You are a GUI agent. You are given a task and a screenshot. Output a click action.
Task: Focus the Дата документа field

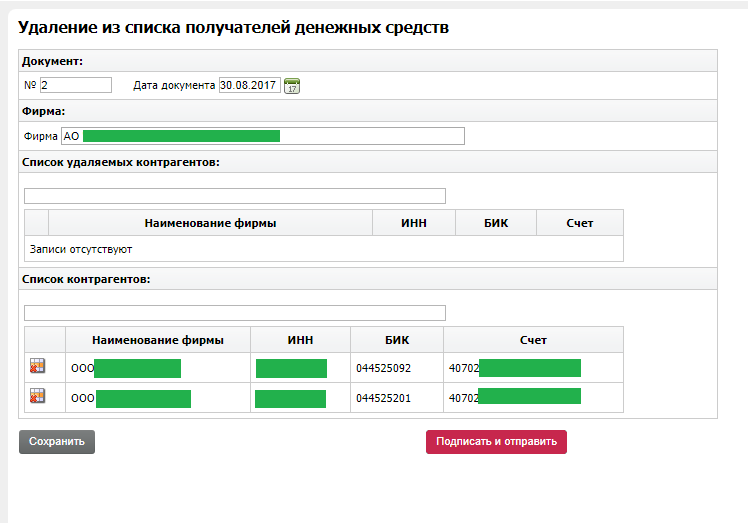coord(250,85)
